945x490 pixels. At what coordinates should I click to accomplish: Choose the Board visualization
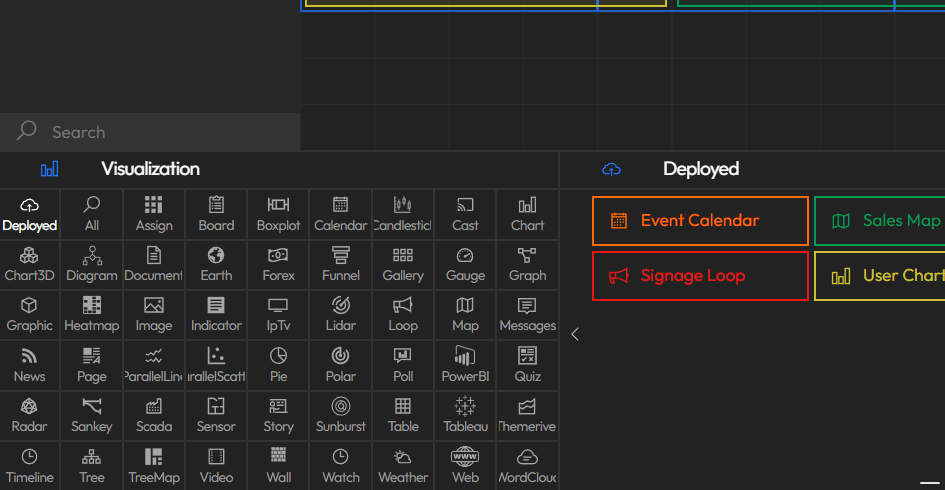pos(216,215)
